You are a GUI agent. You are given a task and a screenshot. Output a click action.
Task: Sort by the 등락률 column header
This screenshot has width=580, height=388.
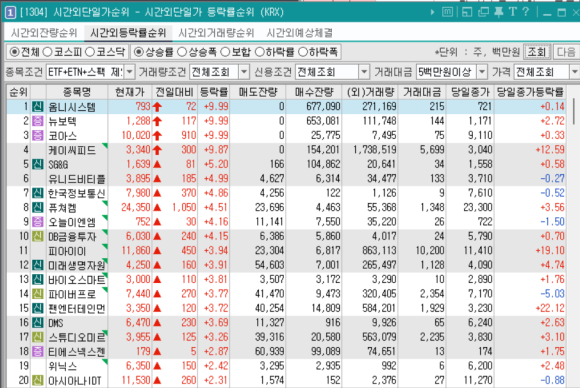click(x=214, y=92)
